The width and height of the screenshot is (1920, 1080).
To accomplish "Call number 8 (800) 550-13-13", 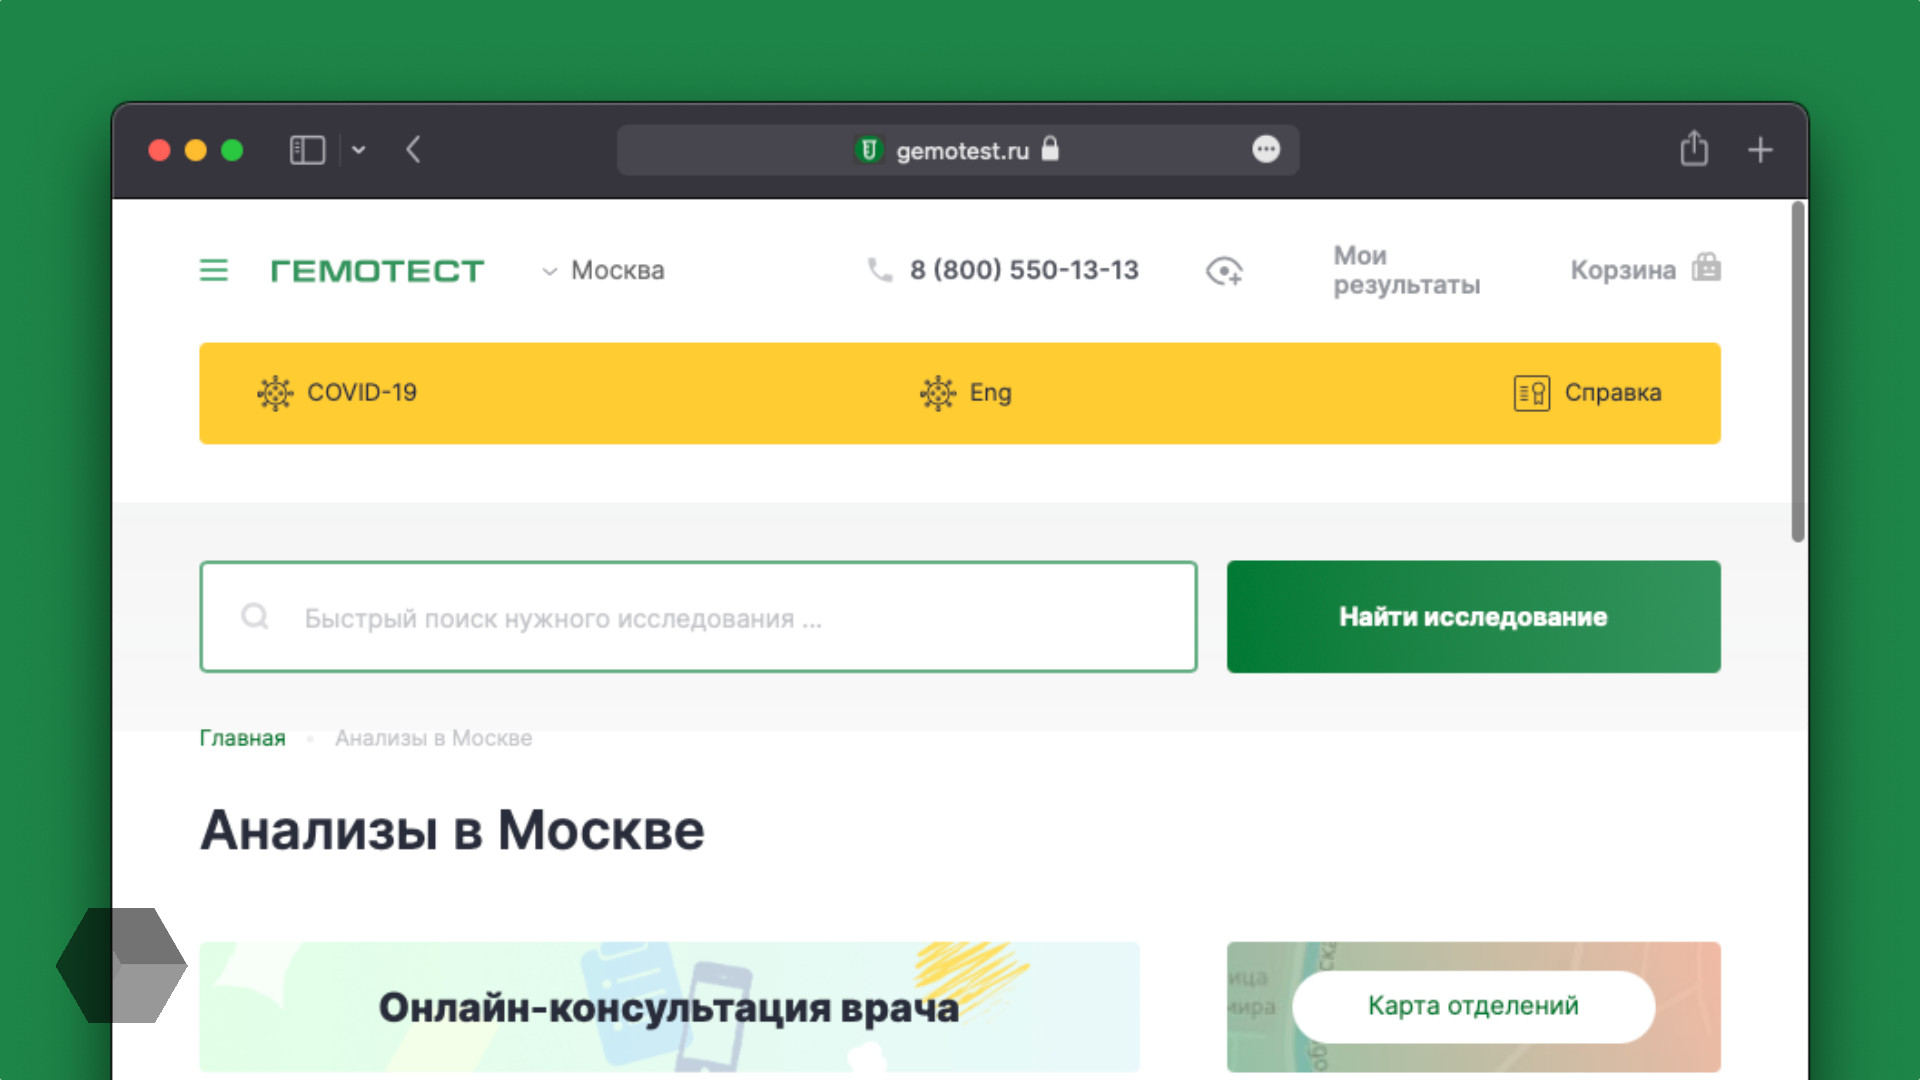I will pyautogui.click(x=1024, y=270).
